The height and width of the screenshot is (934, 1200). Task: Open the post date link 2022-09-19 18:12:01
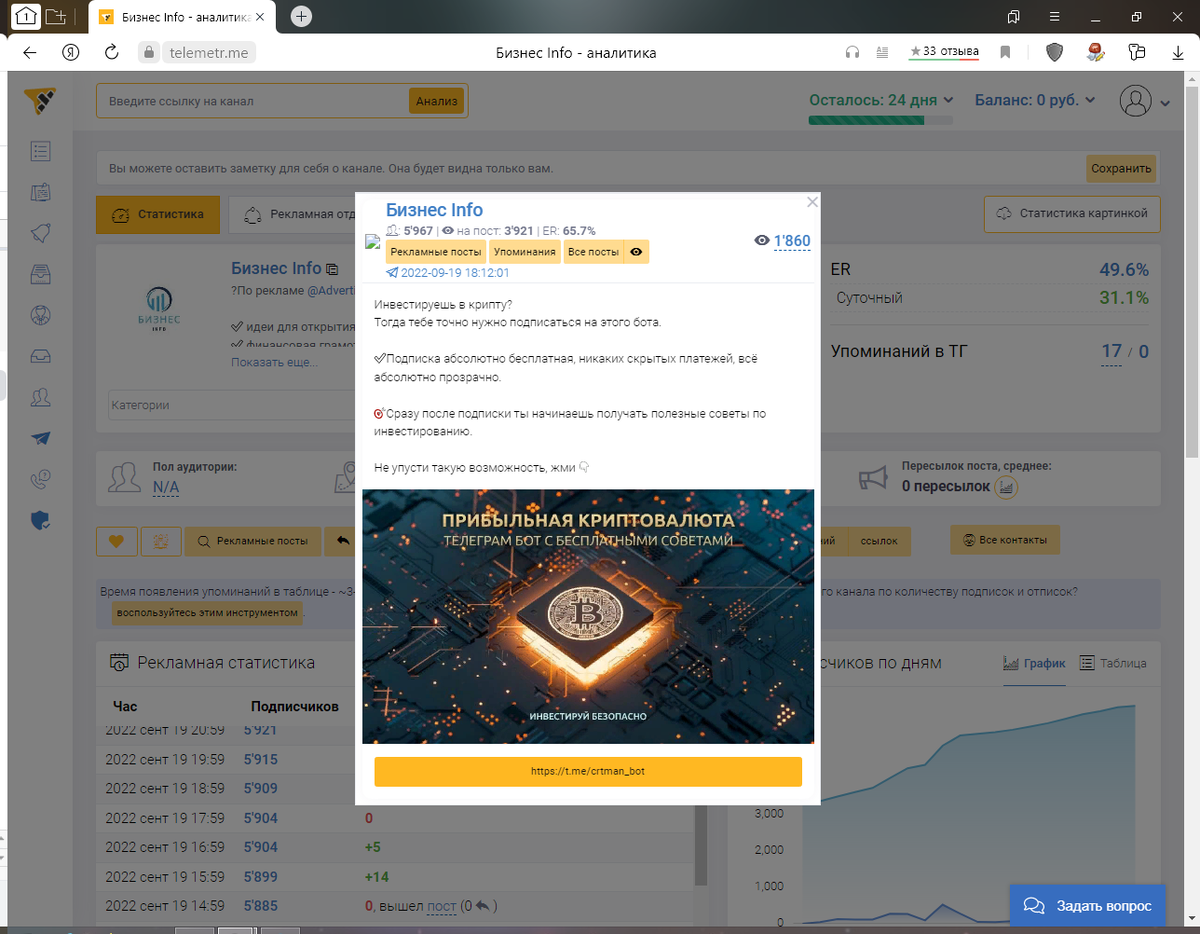(455, 273)
